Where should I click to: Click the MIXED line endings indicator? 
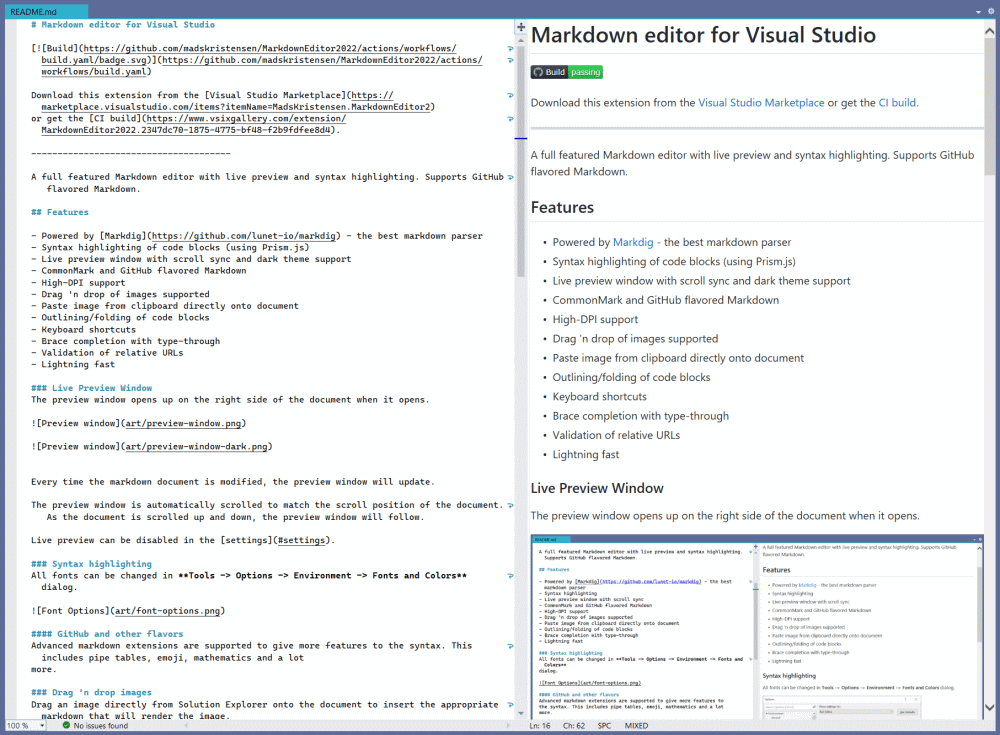(636, 726)
